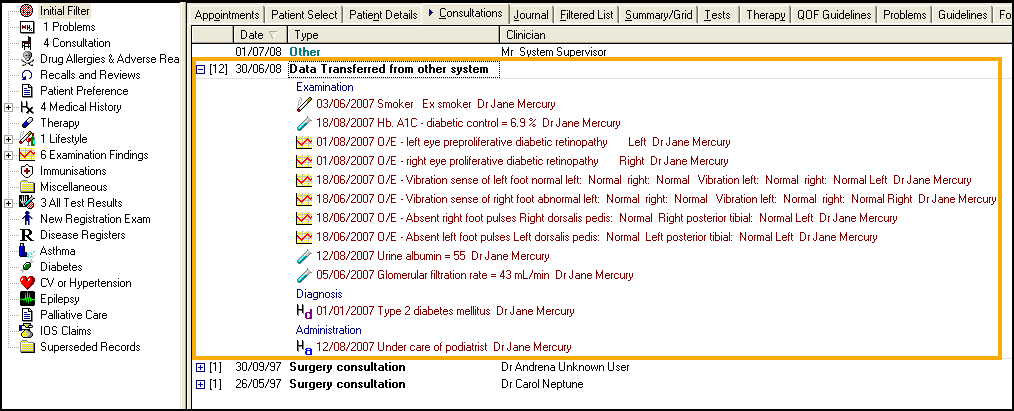
Task: Click the CV or Hypertension heart icon
Action: click(27, 283)
